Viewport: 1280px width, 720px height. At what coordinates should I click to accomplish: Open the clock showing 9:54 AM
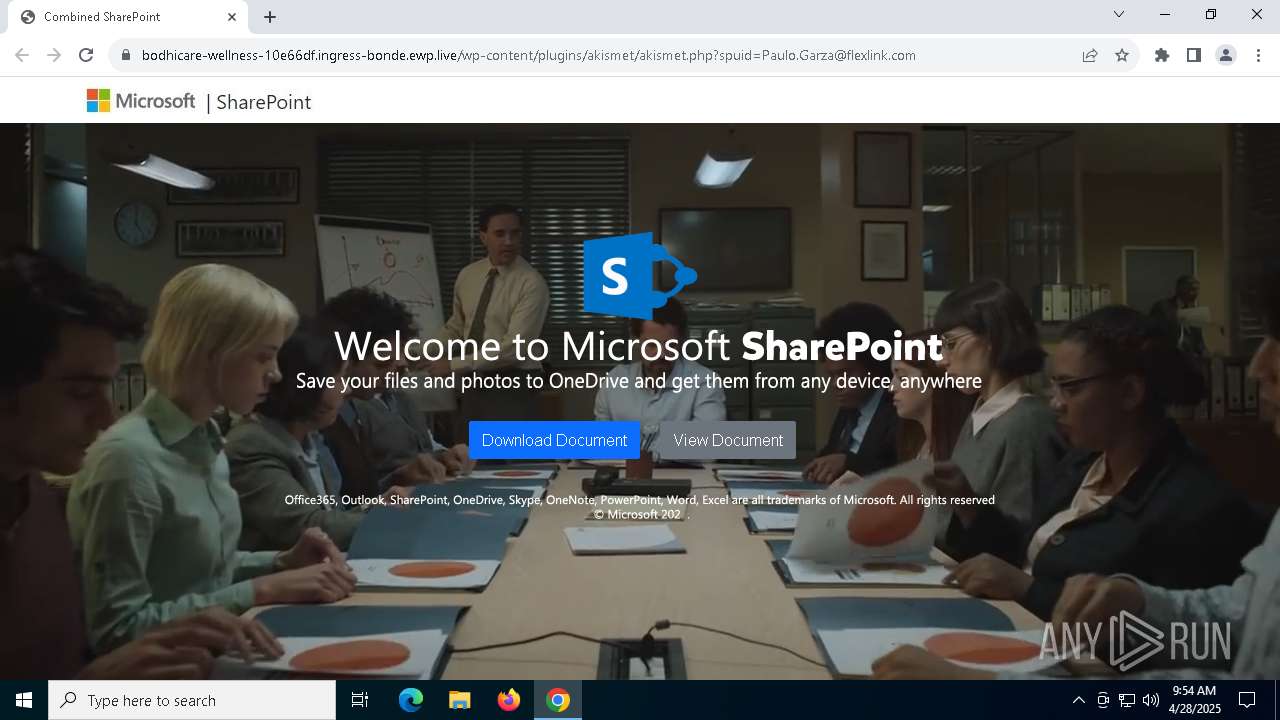[x=1194, y=700]
